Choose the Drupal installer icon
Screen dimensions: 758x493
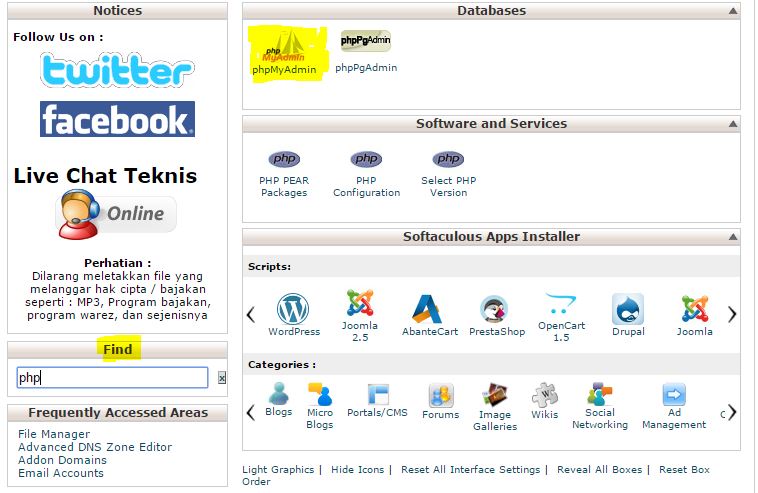628,311
